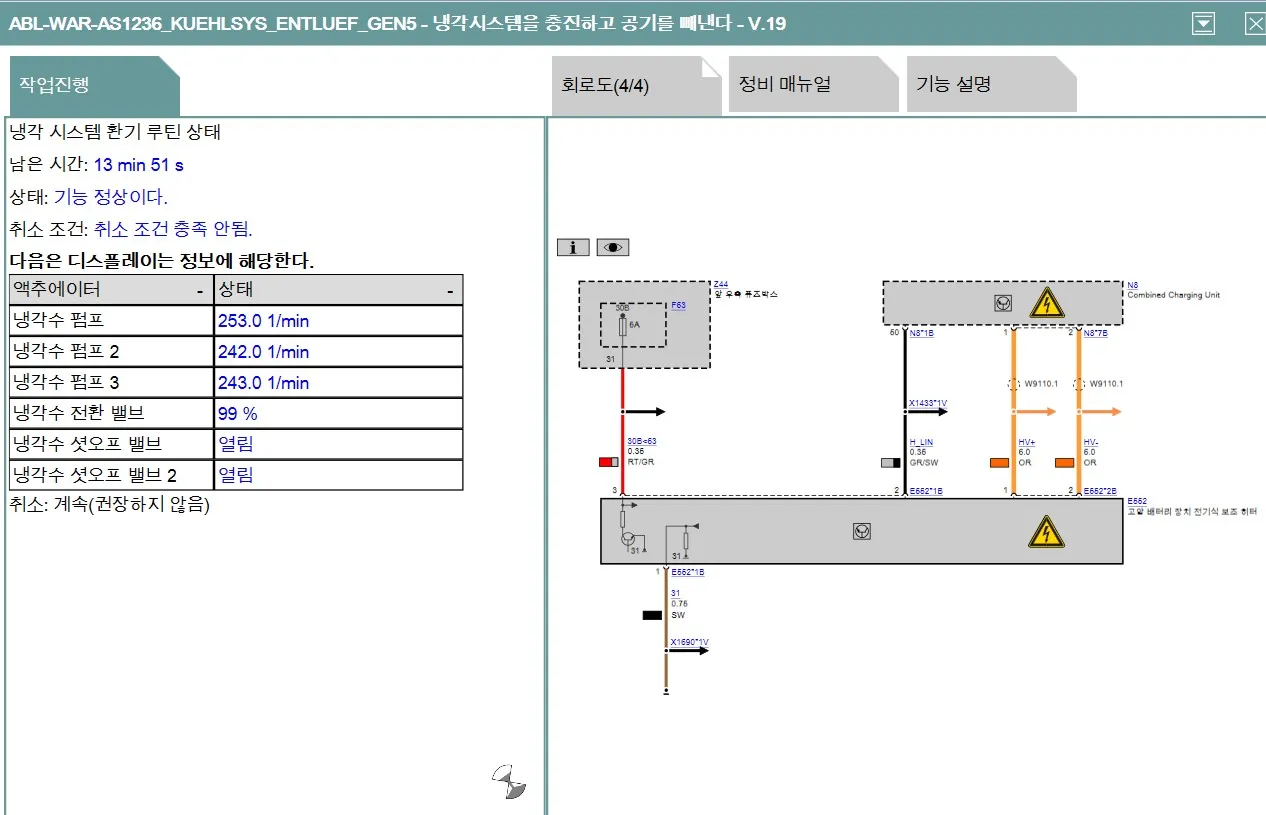Expand the 액추에이터 column header sort control
1266x815 pixels.
point(200,291)
